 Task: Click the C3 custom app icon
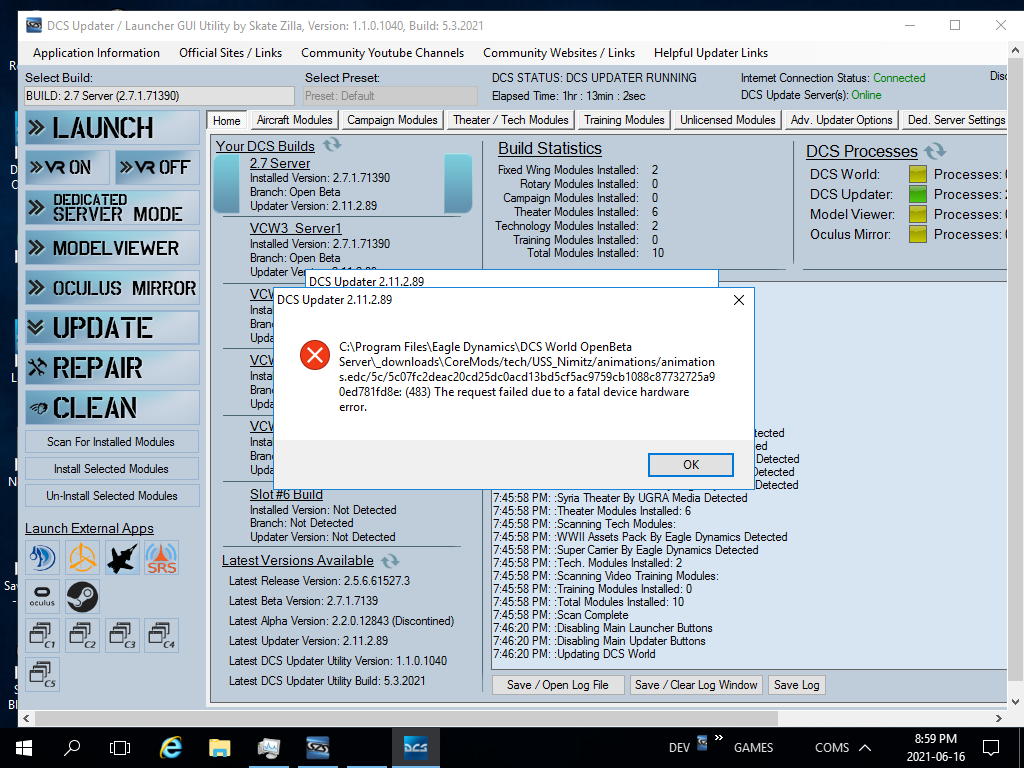122,635
